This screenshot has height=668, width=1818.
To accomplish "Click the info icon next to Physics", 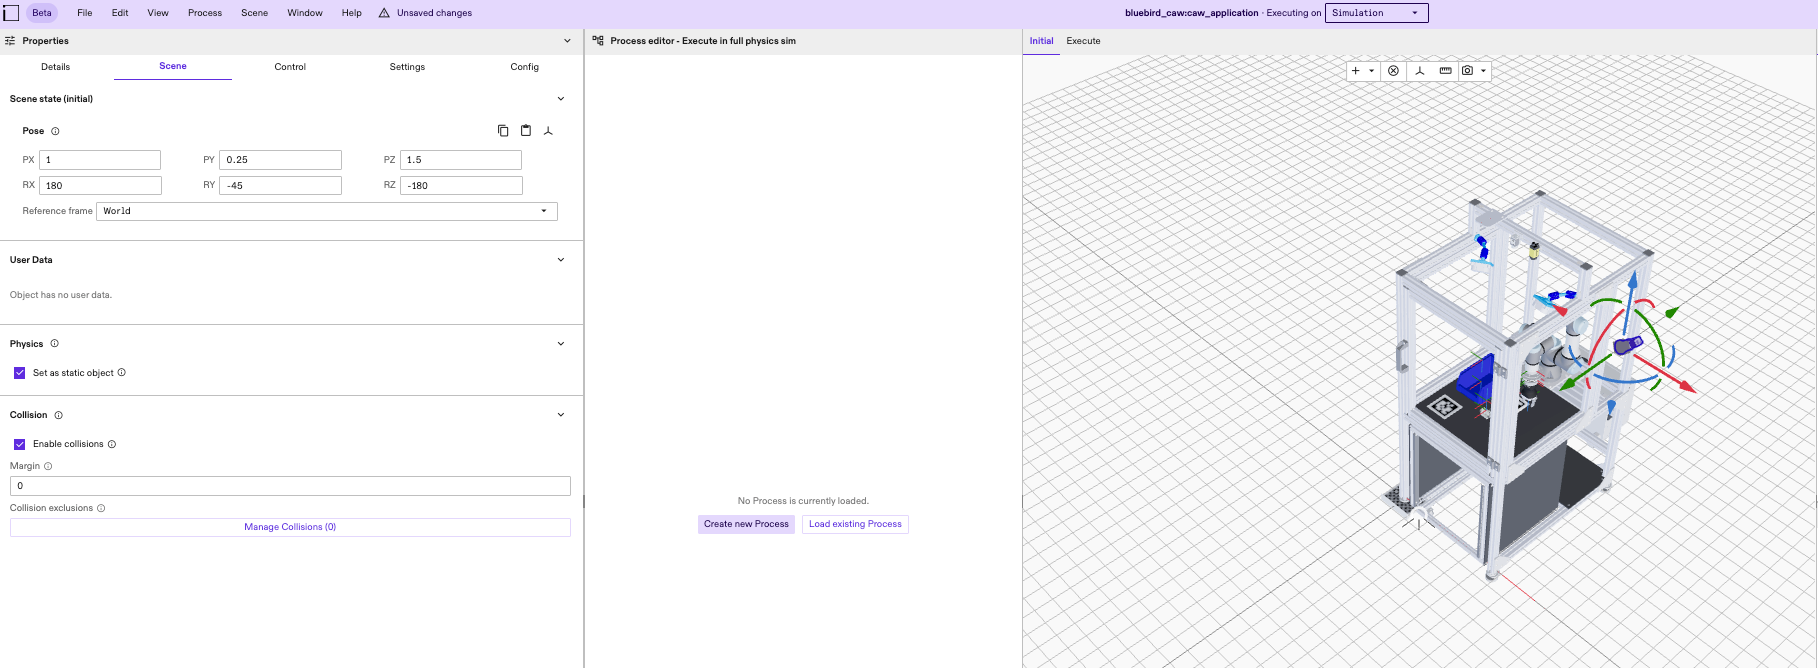I will click(x=55, y=344).
